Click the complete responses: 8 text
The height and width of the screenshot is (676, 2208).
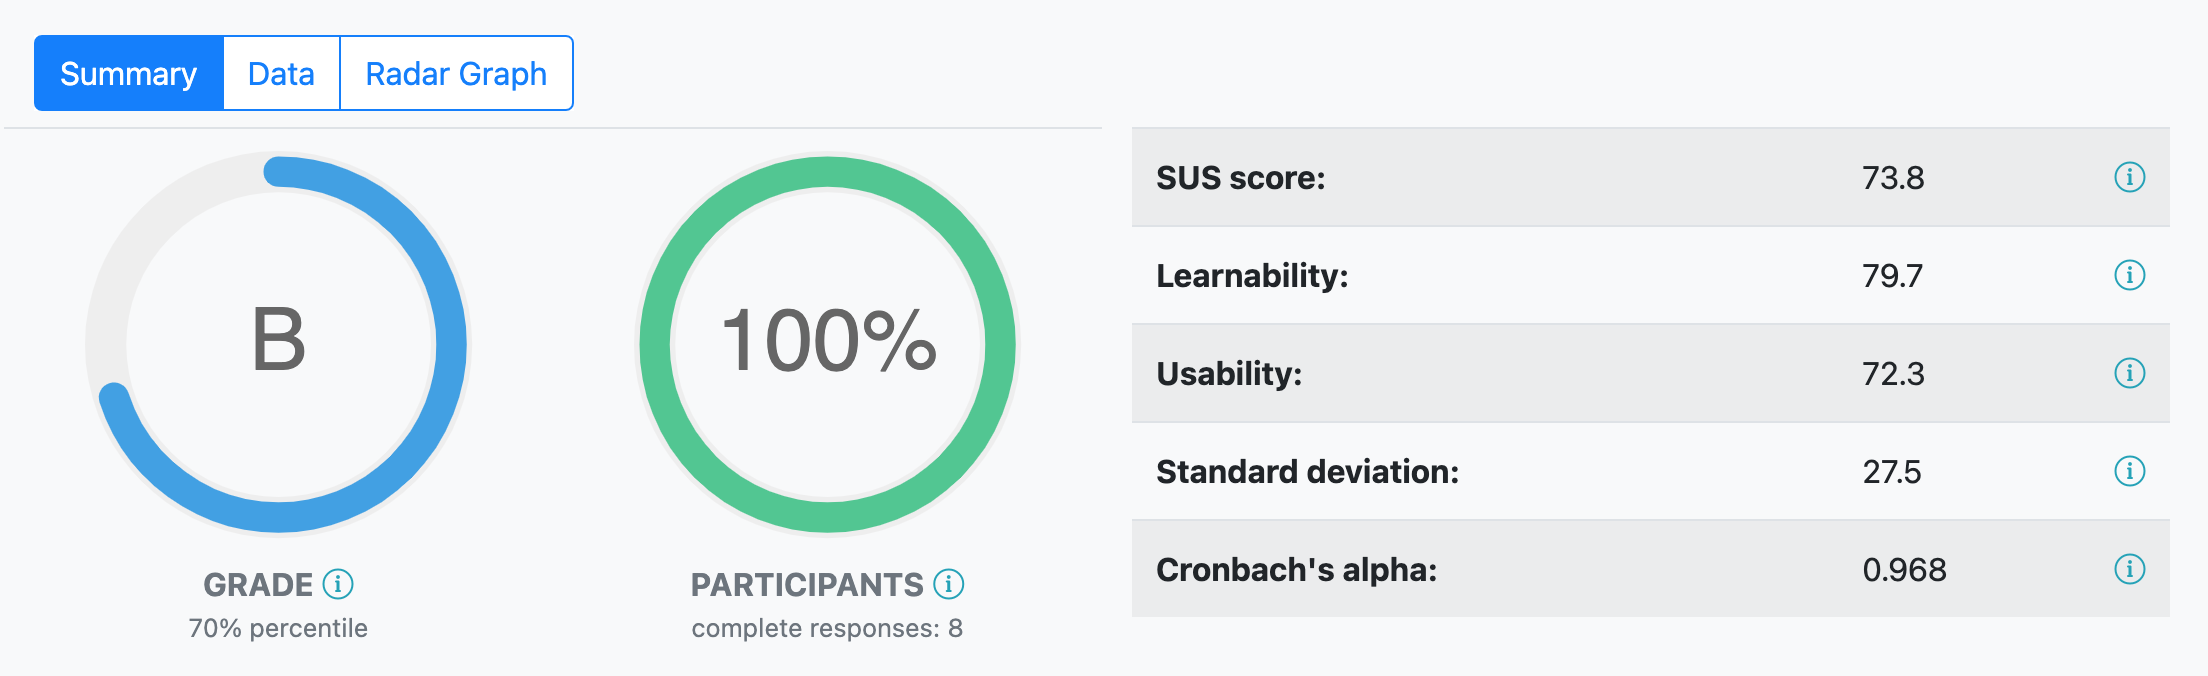(827, 628)
